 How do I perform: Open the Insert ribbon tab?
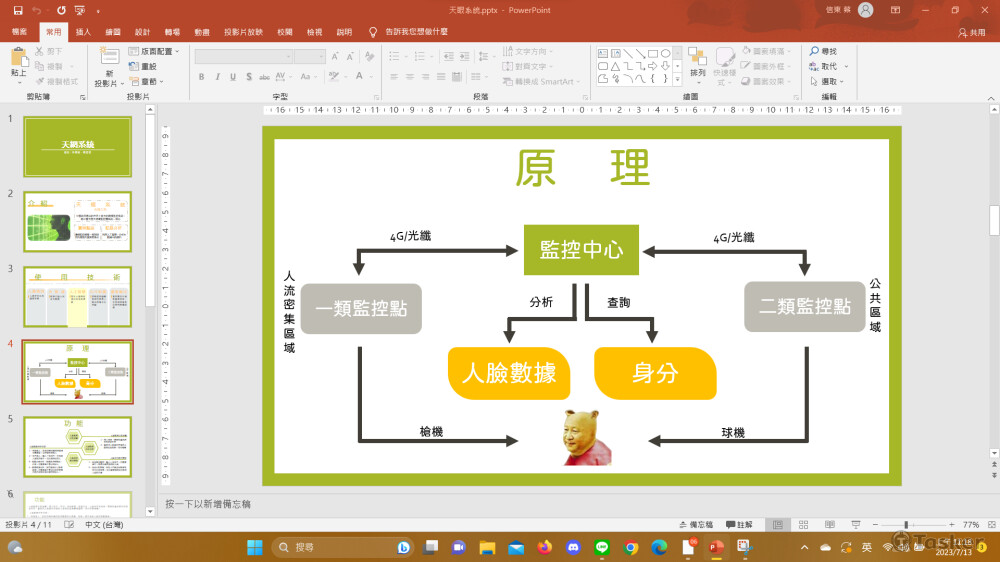click(83, 32)
